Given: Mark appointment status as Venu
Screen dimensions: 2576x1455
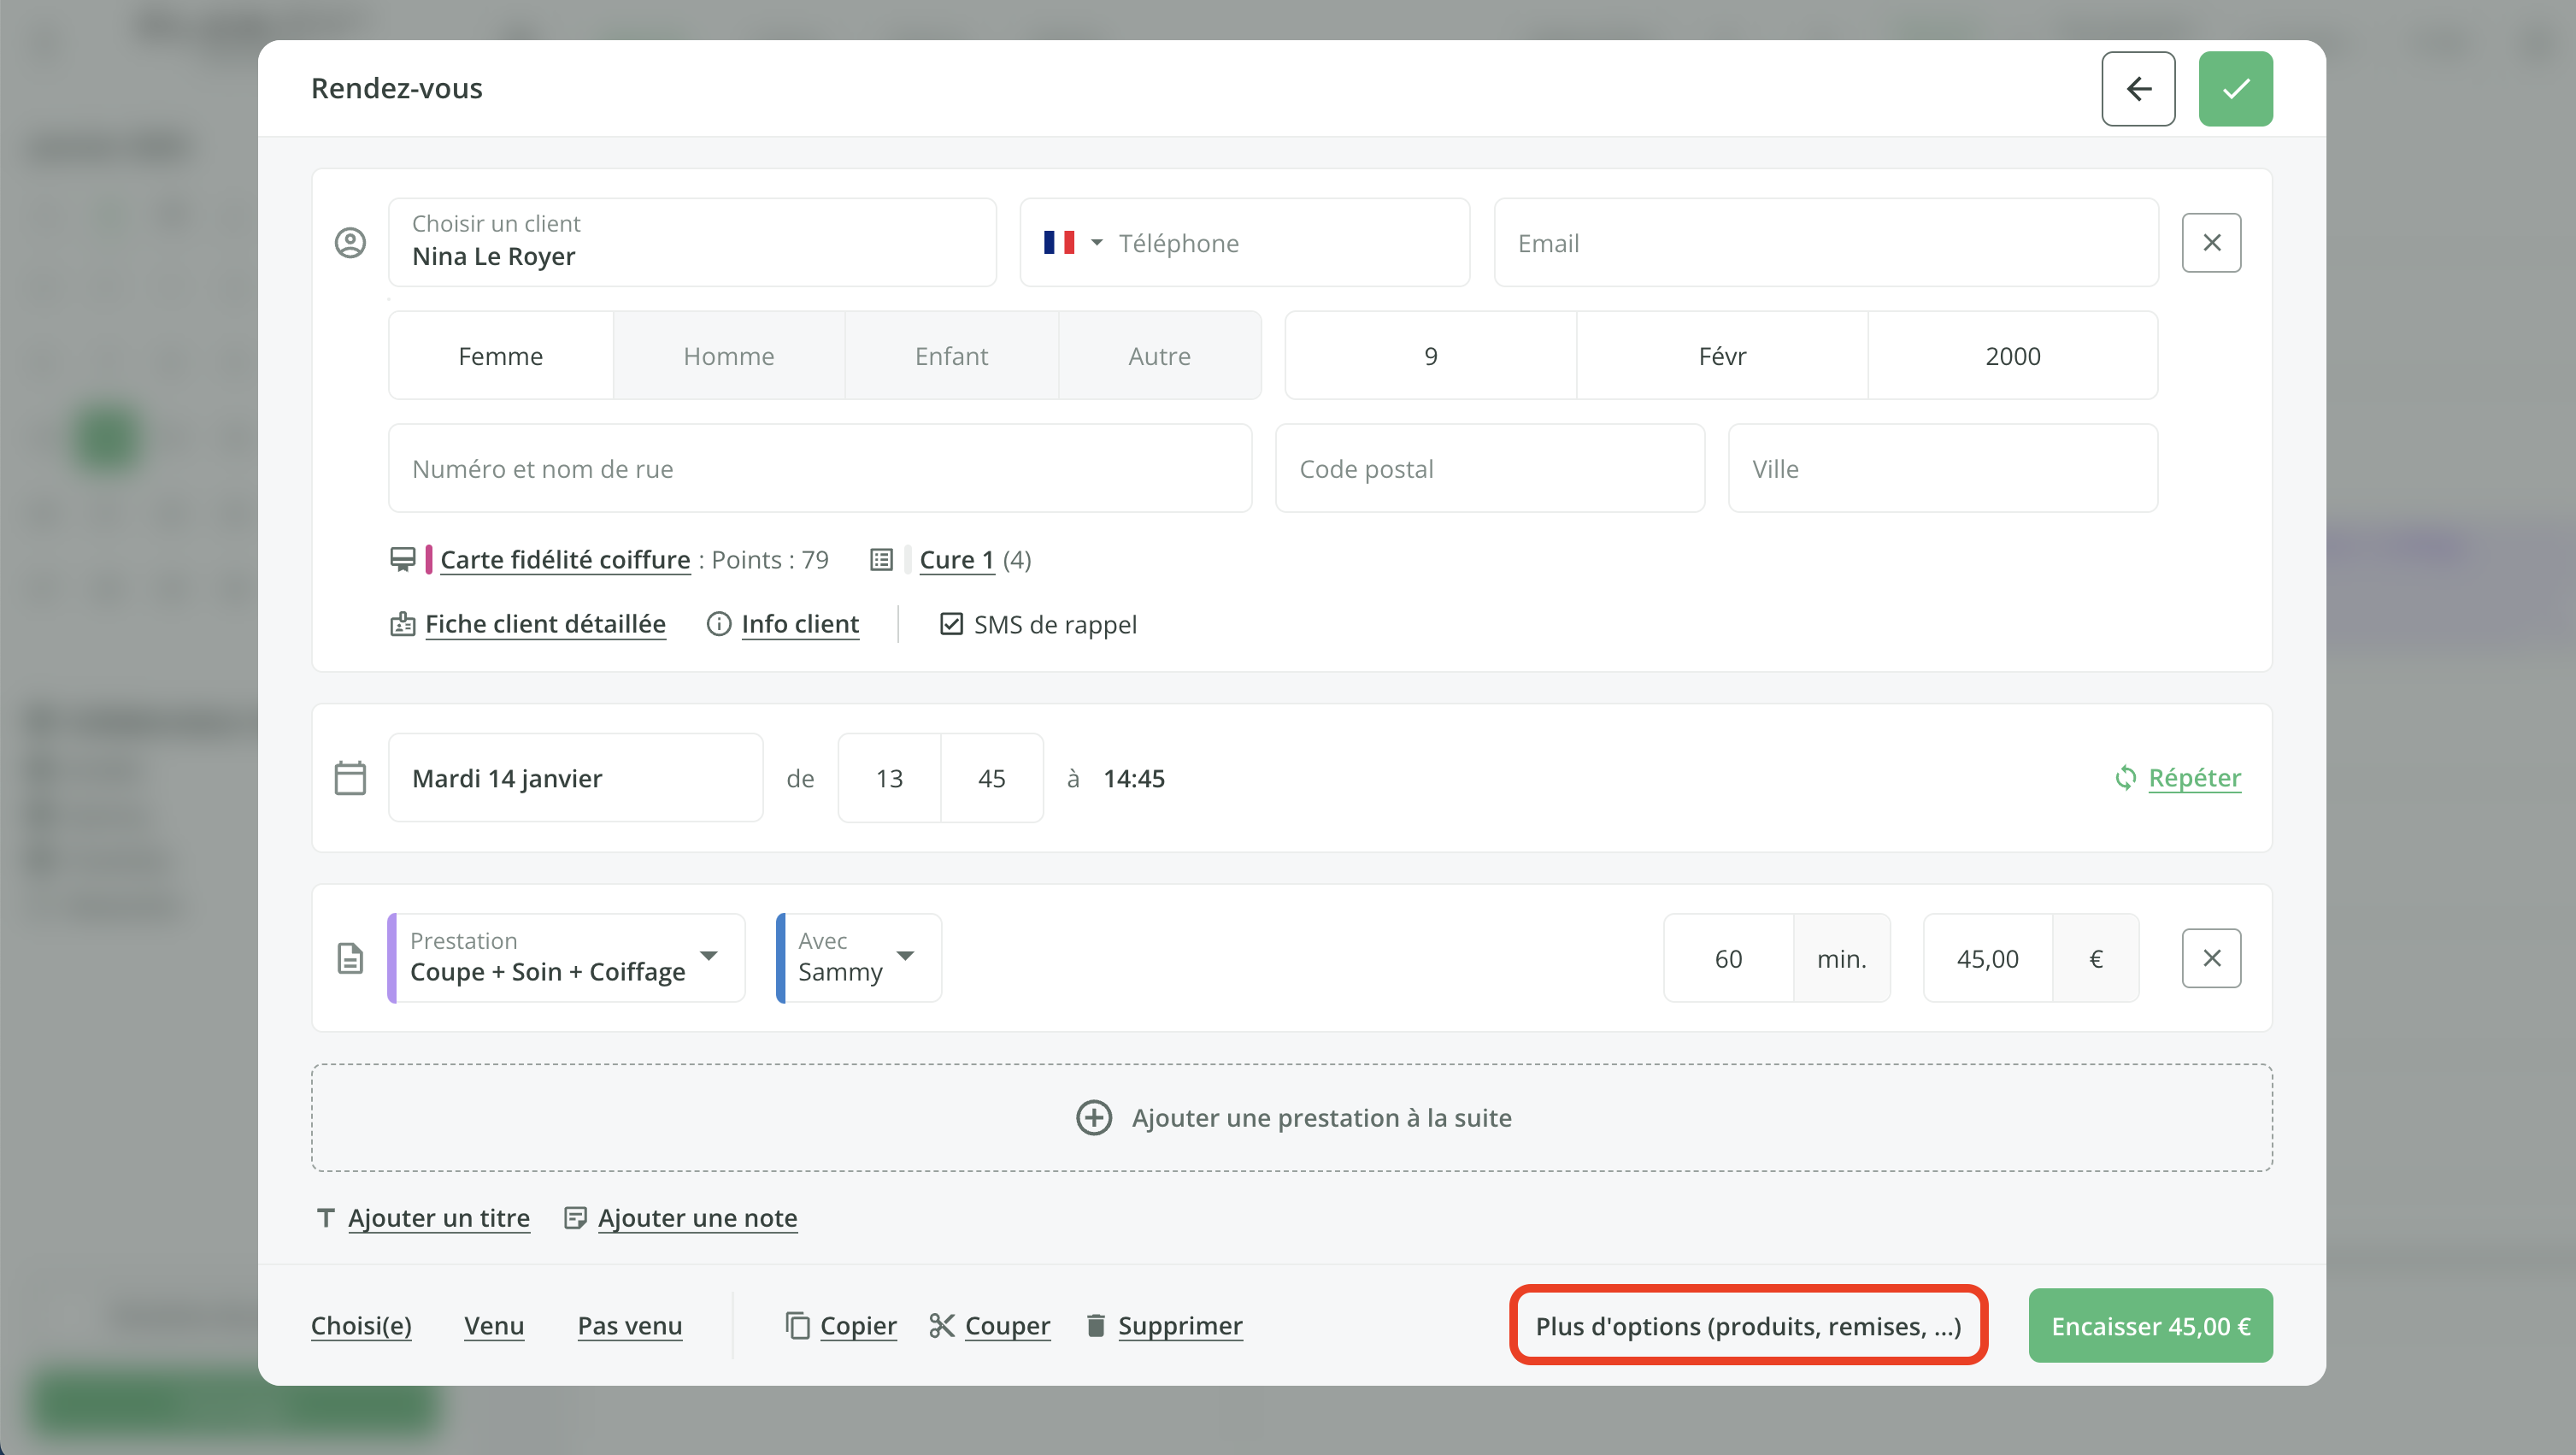Looking at the screenshot, I should click(x=494, y=1325).
